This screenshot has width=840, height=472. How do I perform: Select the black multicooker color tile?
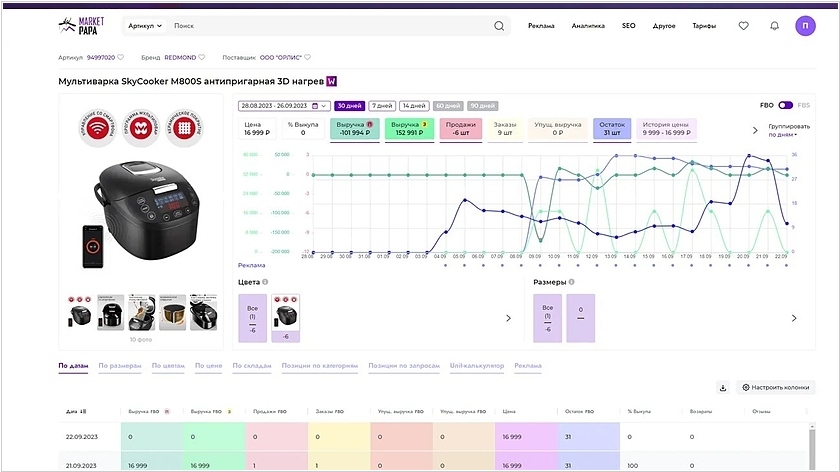coord(286,318)
